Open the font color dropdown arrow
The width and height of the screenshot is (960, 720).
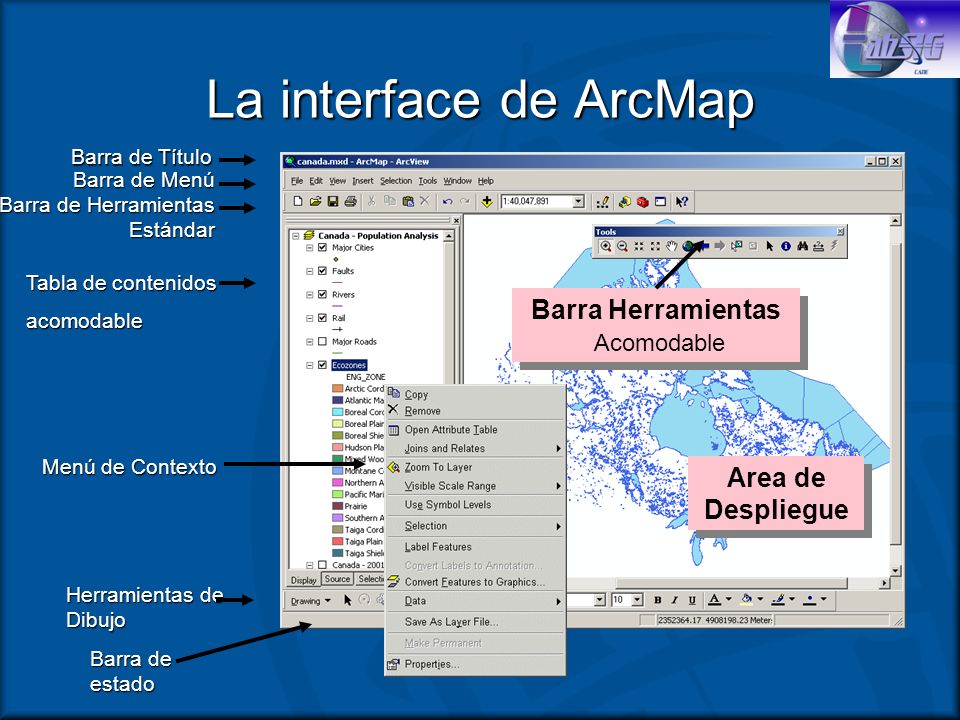click(x=729, y=599)
